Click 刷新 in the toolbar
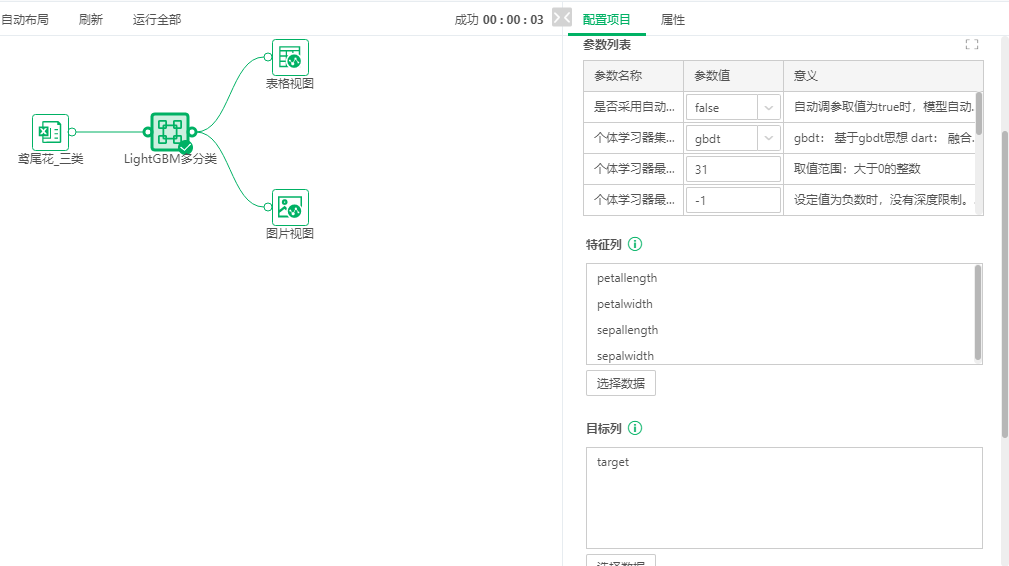The image size is (1009, 566). 91,20
